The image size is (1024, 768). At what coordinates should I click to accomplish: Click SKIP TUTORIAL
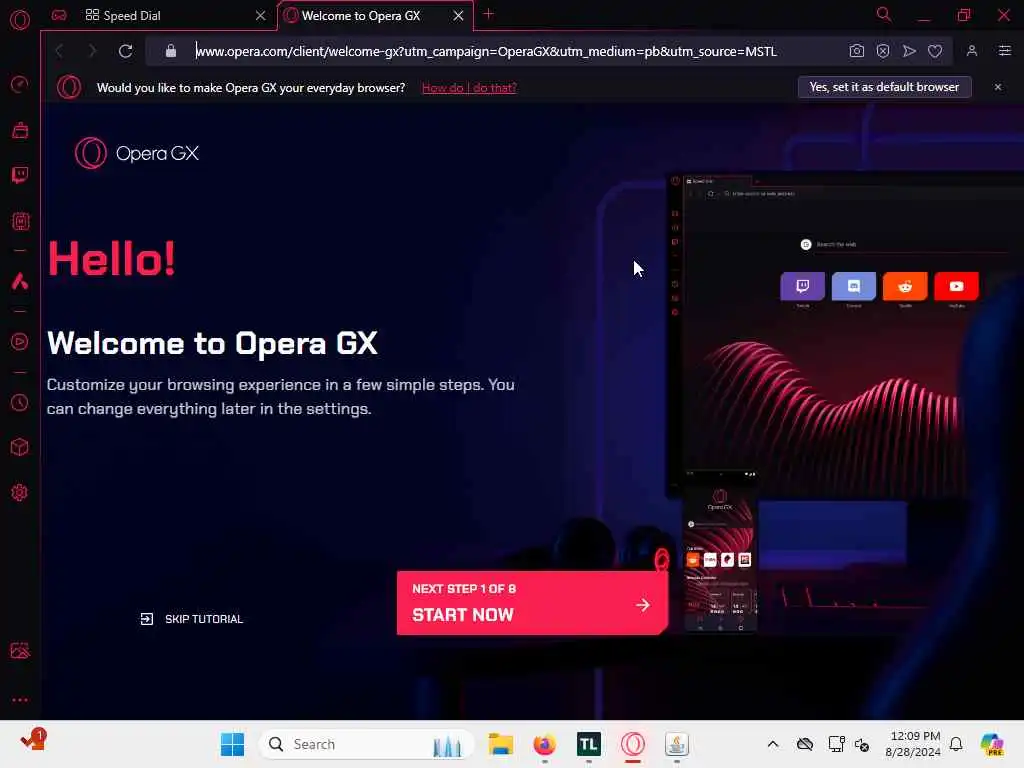tap(191, 618)
